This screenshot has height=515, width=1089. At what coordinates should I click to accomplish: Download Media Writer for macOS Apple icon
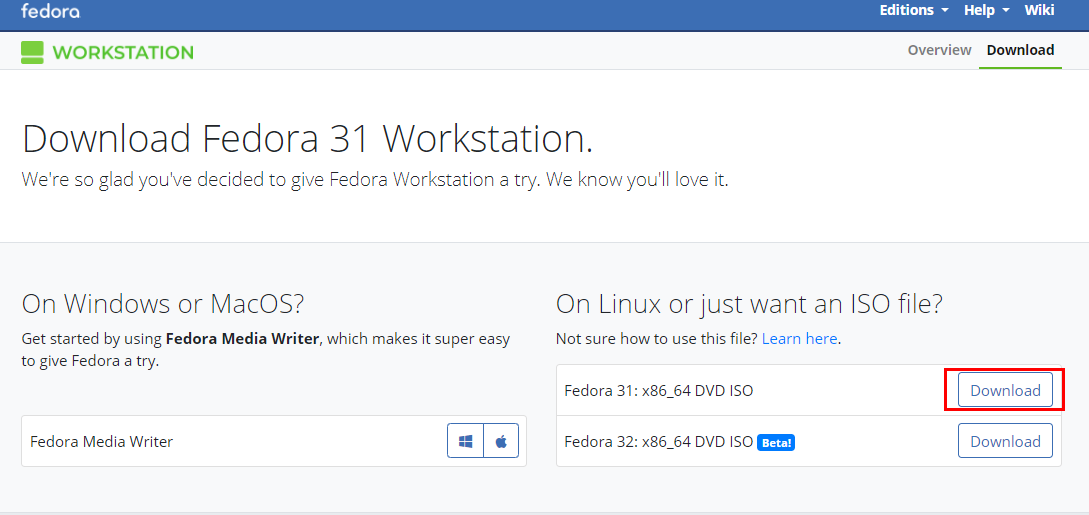[x=501, y=441]
